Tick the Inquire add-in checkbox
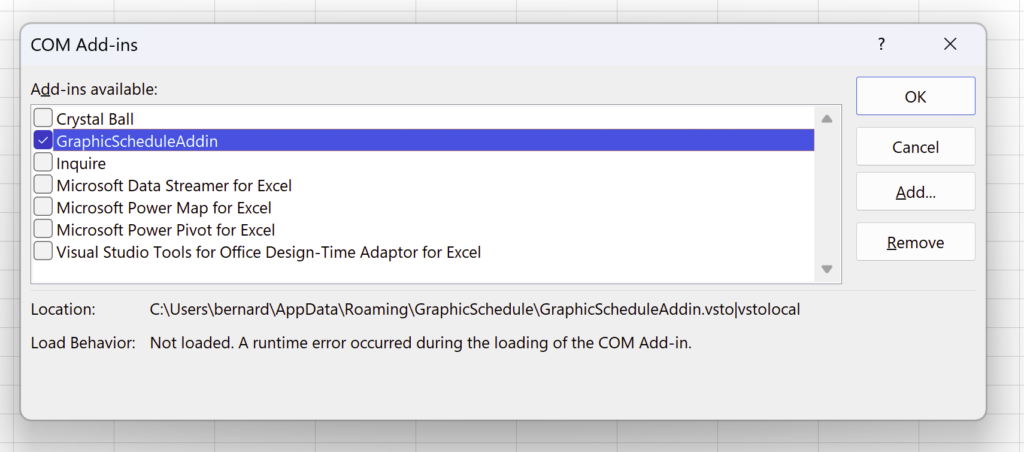 (x=43, y=163)
